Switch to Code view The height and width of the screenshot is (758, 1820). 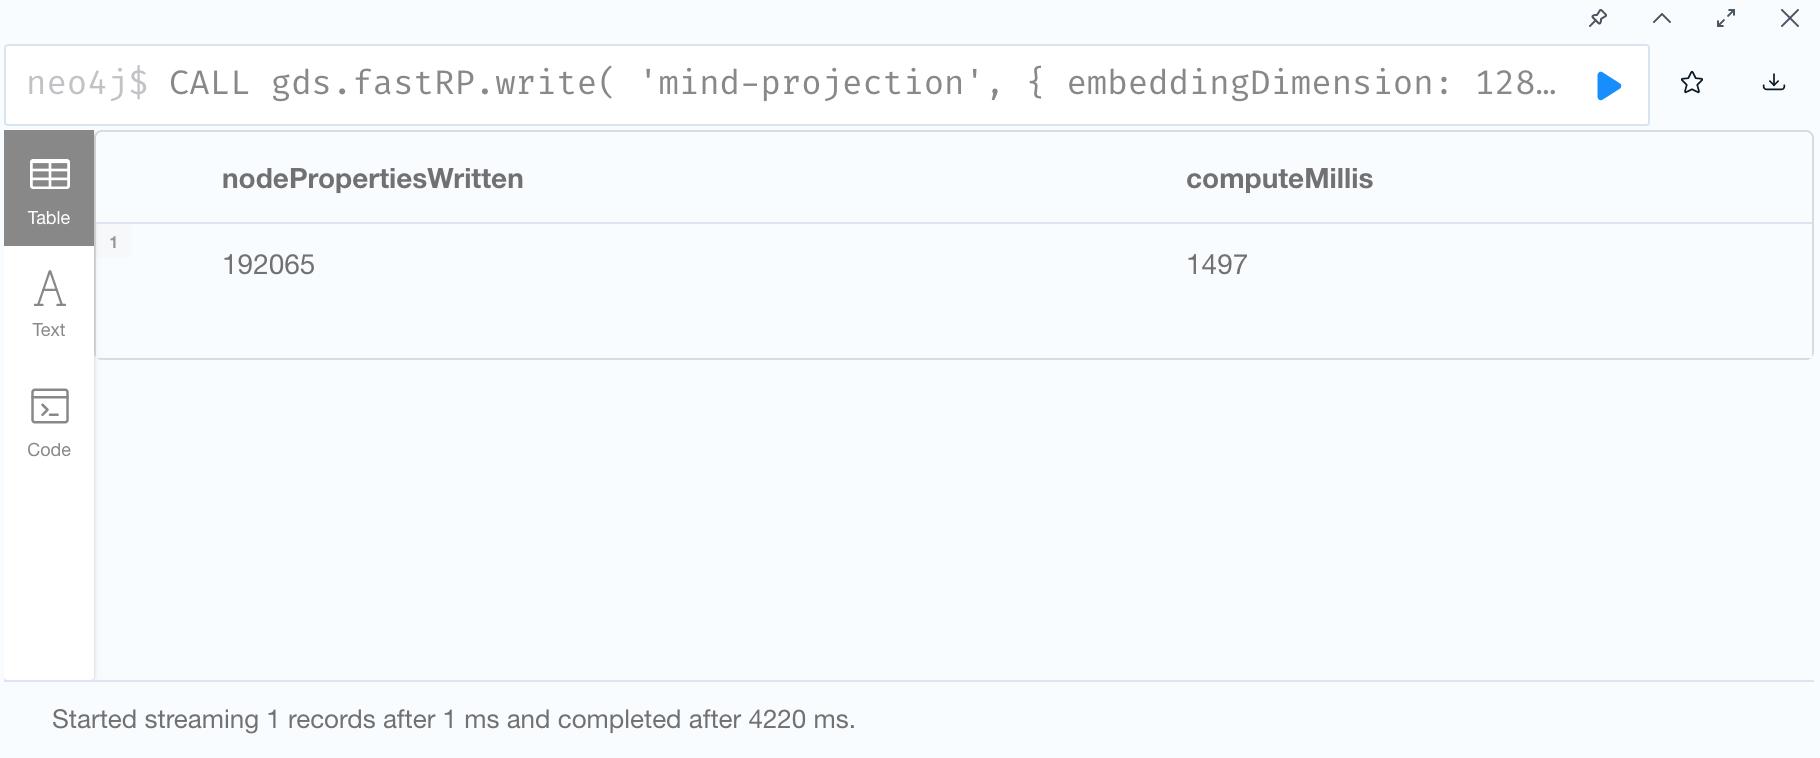click(49, 423)
